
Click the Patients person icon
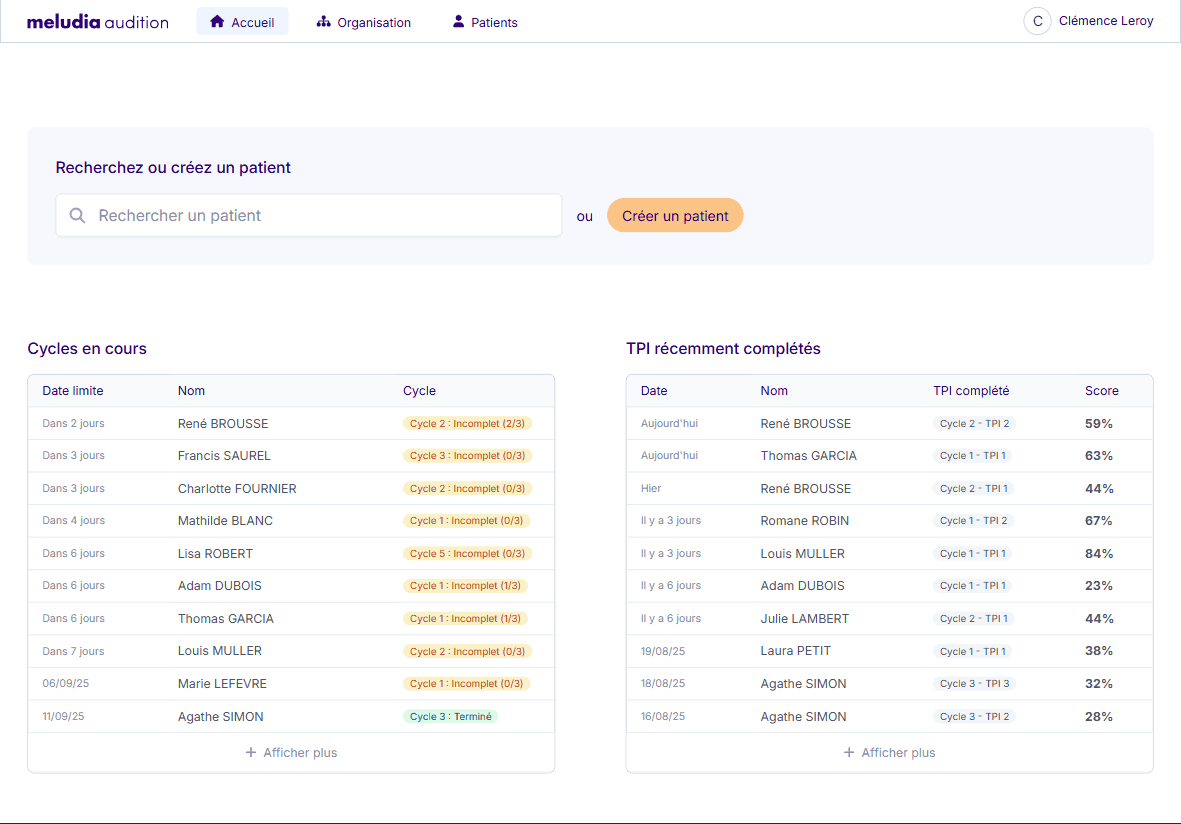click(458, 22)
